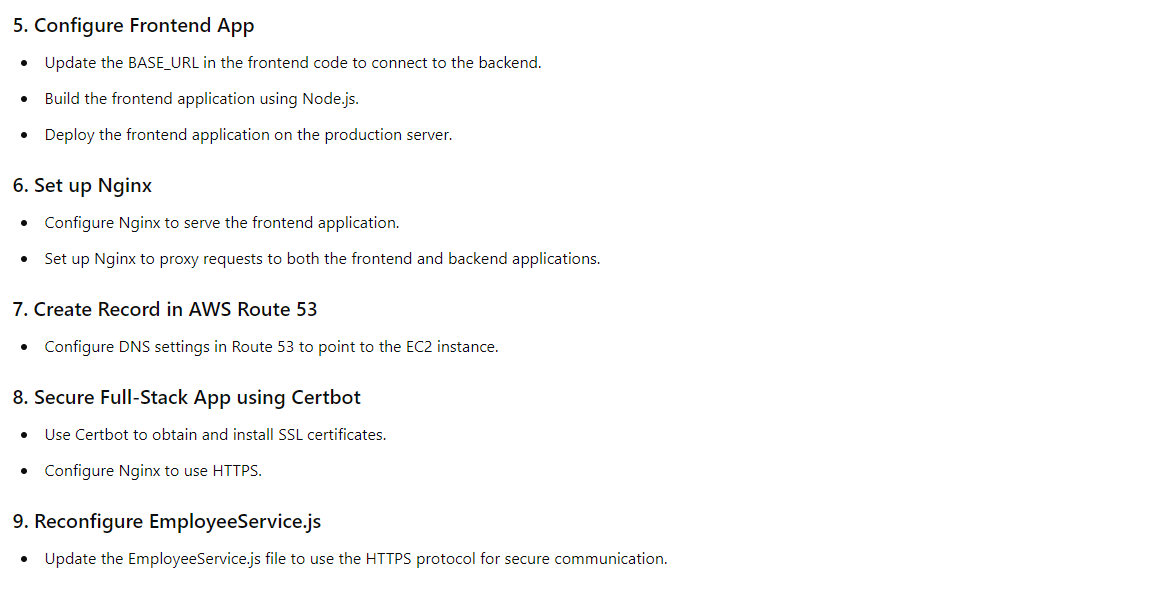Click 'Configure Nginx to serve the frontend' line

[x=222, y=223]
